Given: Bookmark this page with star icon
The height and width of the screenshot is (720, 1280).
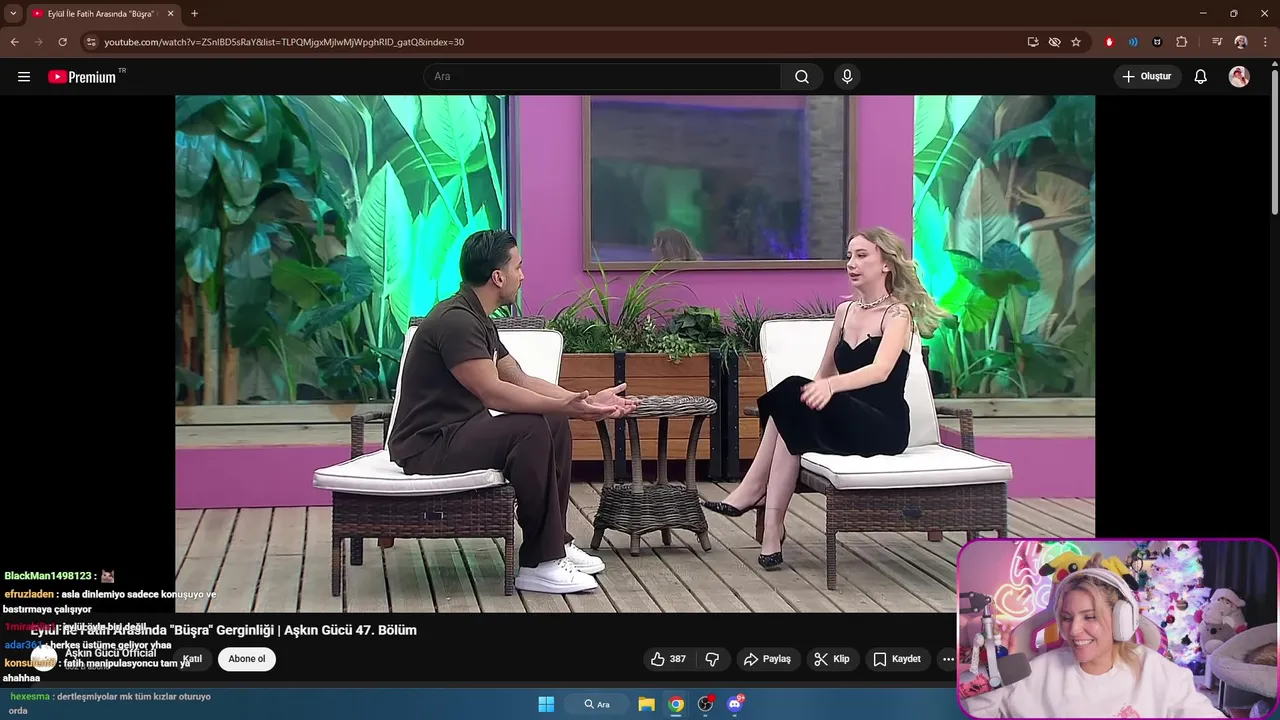Looking at the screenshot, I should [x=1076, y=42].
